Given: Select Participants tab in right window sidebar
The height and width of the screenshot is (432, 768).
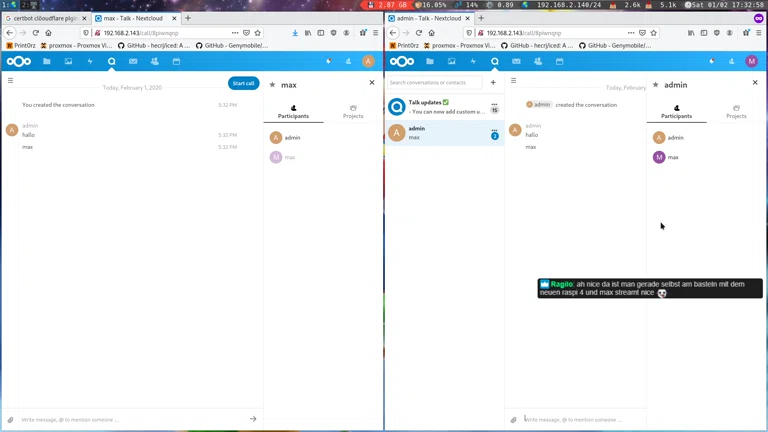Looking at the screenshot, I should point(676,112).
